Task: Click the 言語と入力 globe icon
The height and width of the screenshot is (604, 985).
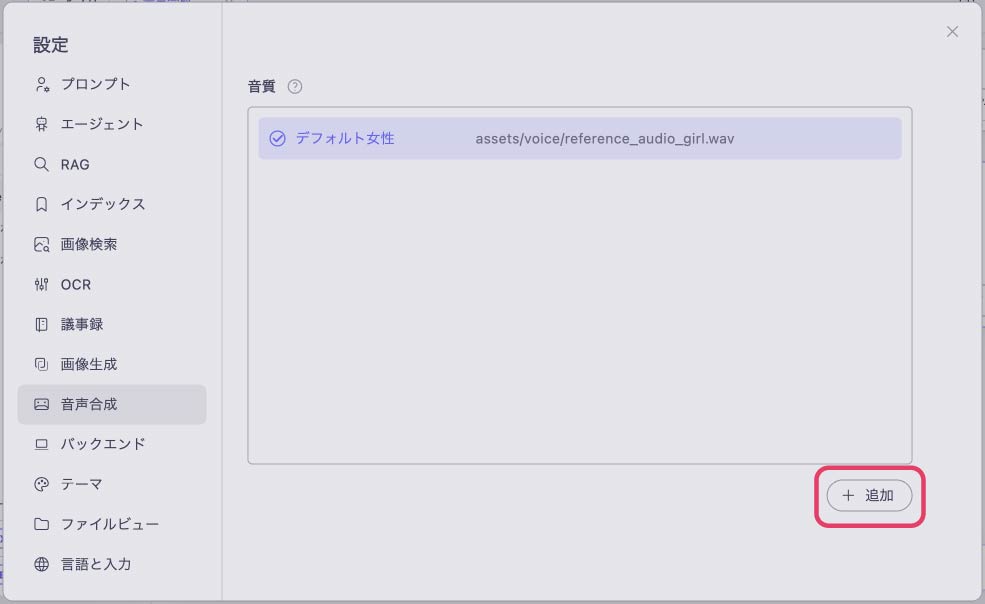Action: click(41, 564)
